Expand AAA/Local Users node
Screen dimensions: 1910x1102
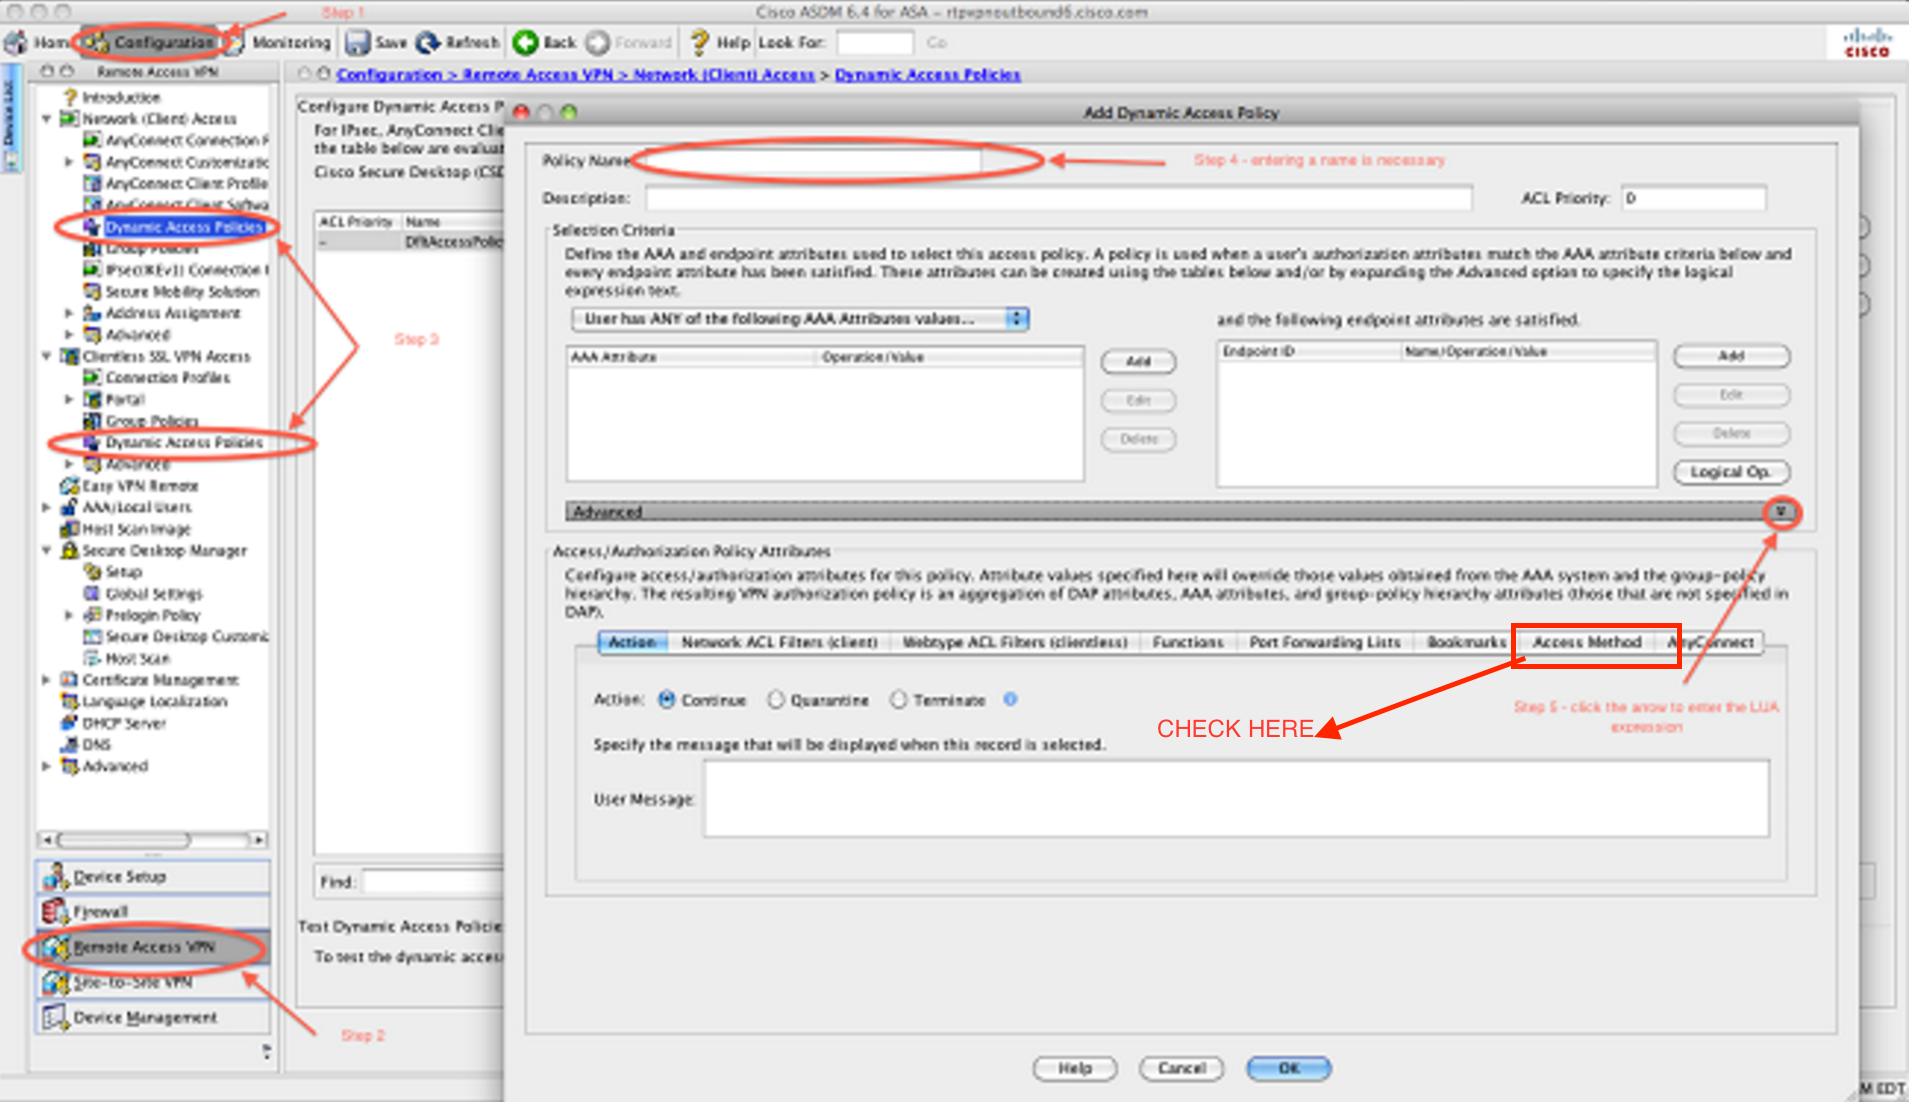coord(46,507)
